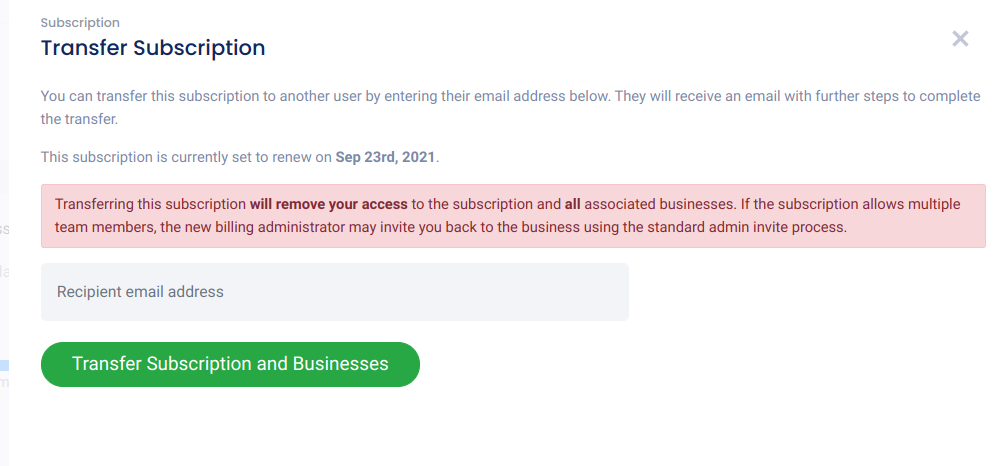Image resolution: width=1003 pixels, height=466 pixels.
Task: Click 'You can transfer this subscription' sentence
Action: pos(150,96)
